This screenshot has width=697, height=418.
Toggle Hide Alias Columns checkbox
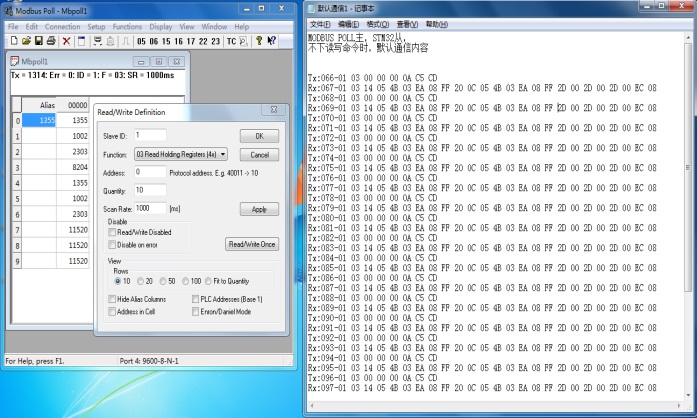click(x=112, y=299)
